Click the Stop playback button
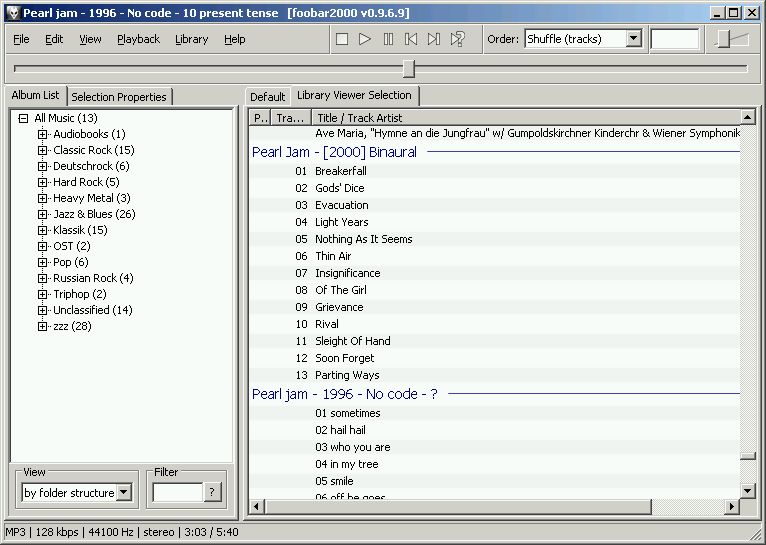The image size is (766, 545). 342,39
